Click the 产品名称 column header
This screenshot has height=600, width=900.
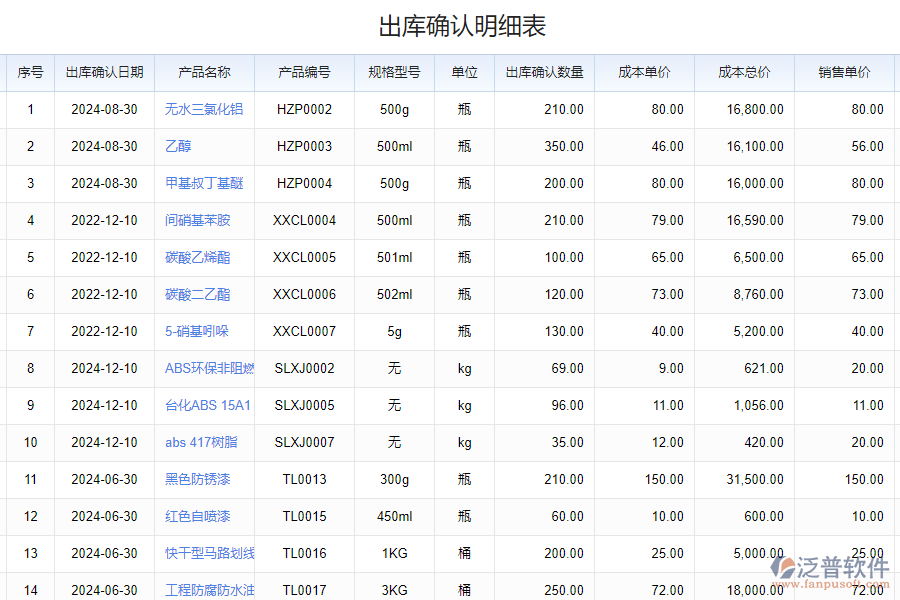tap(202, 72)
